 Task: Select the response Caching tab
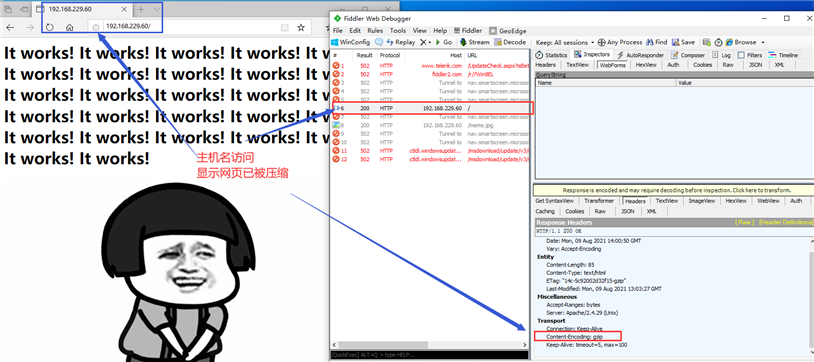545,211
